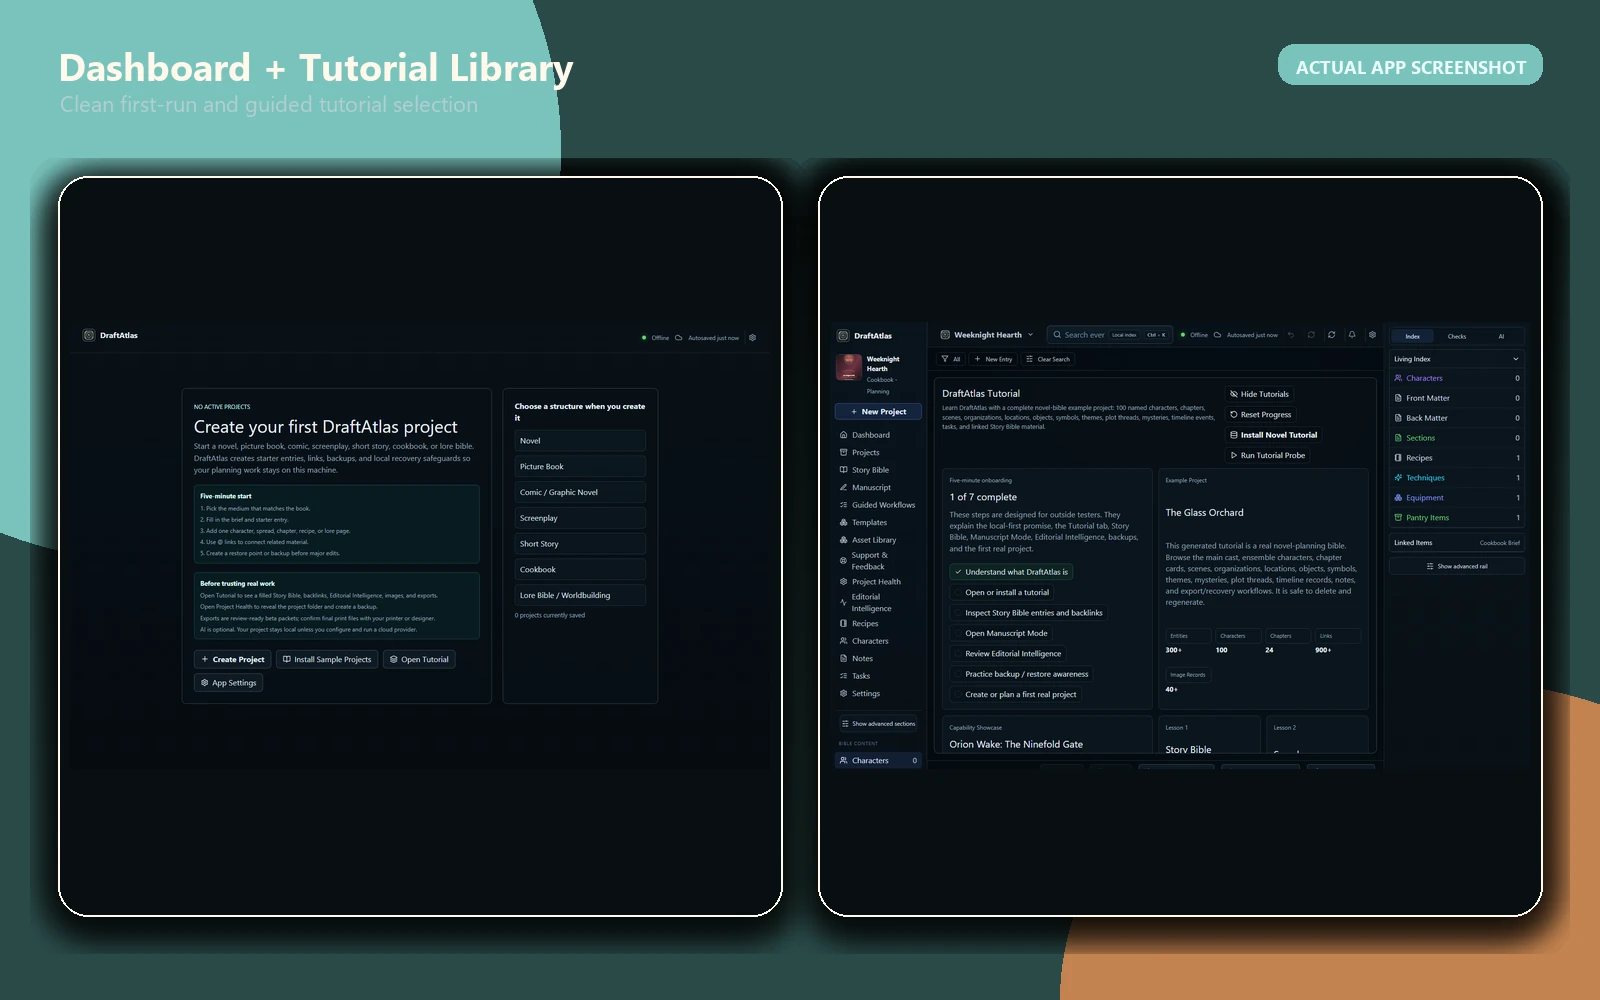Open Story Bible in the sidebar
1600x1000 pixels.
click(878, 470)
